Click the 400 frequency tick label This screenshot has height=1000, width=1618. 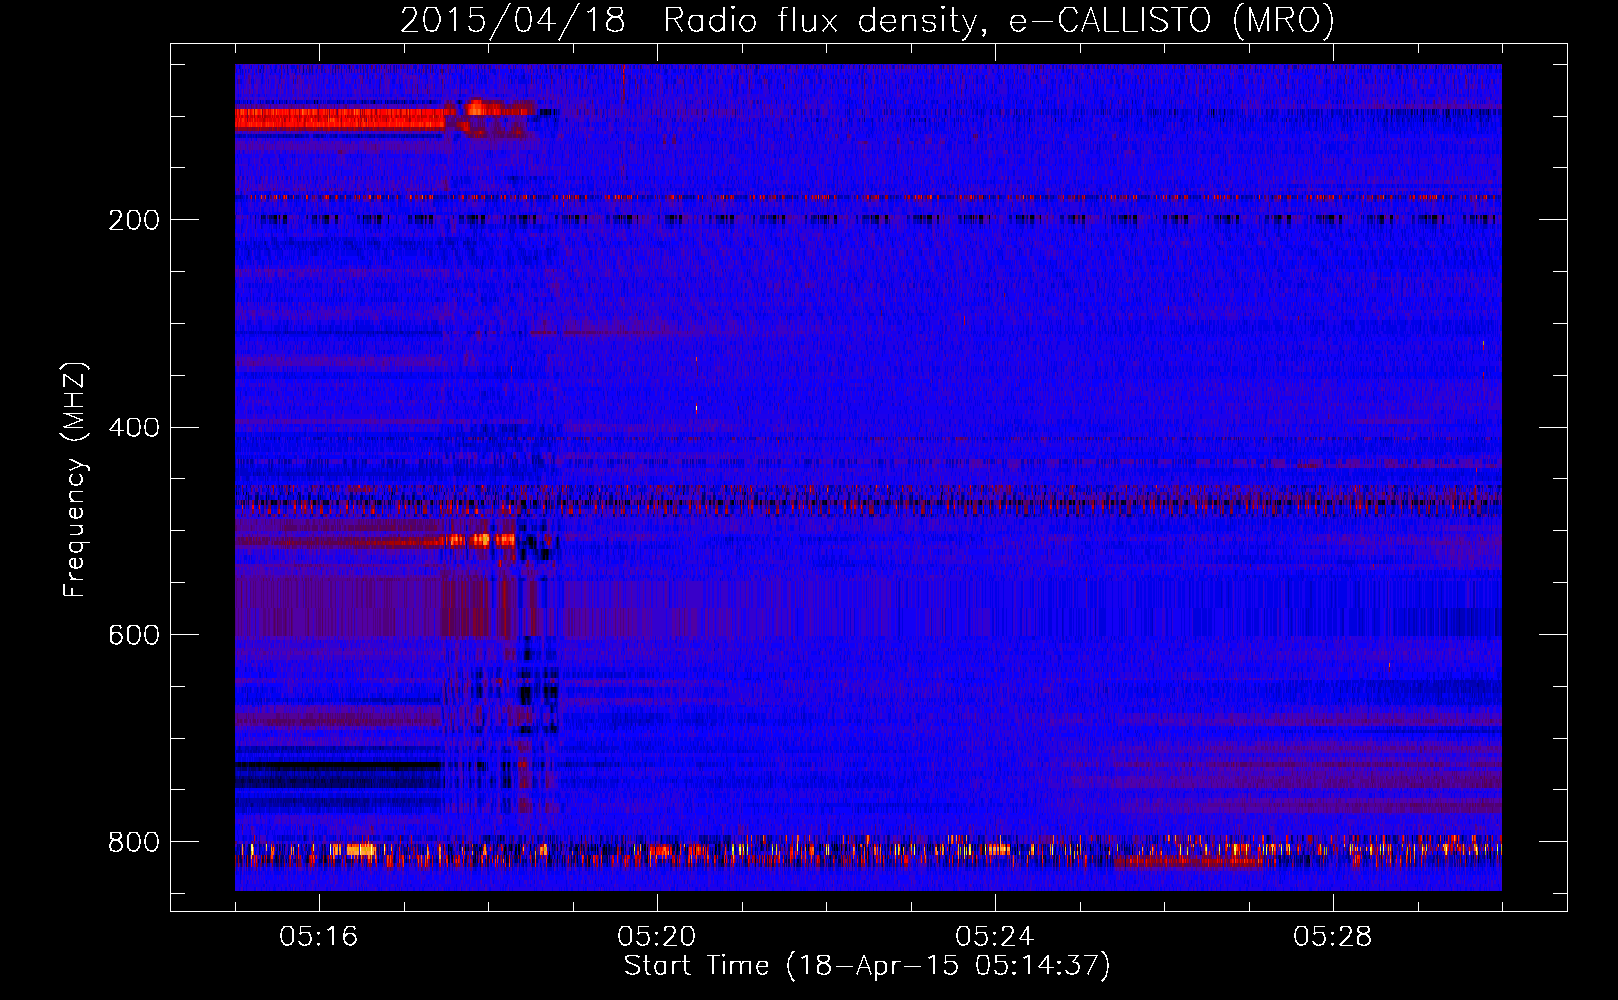[x=134, y=428]
